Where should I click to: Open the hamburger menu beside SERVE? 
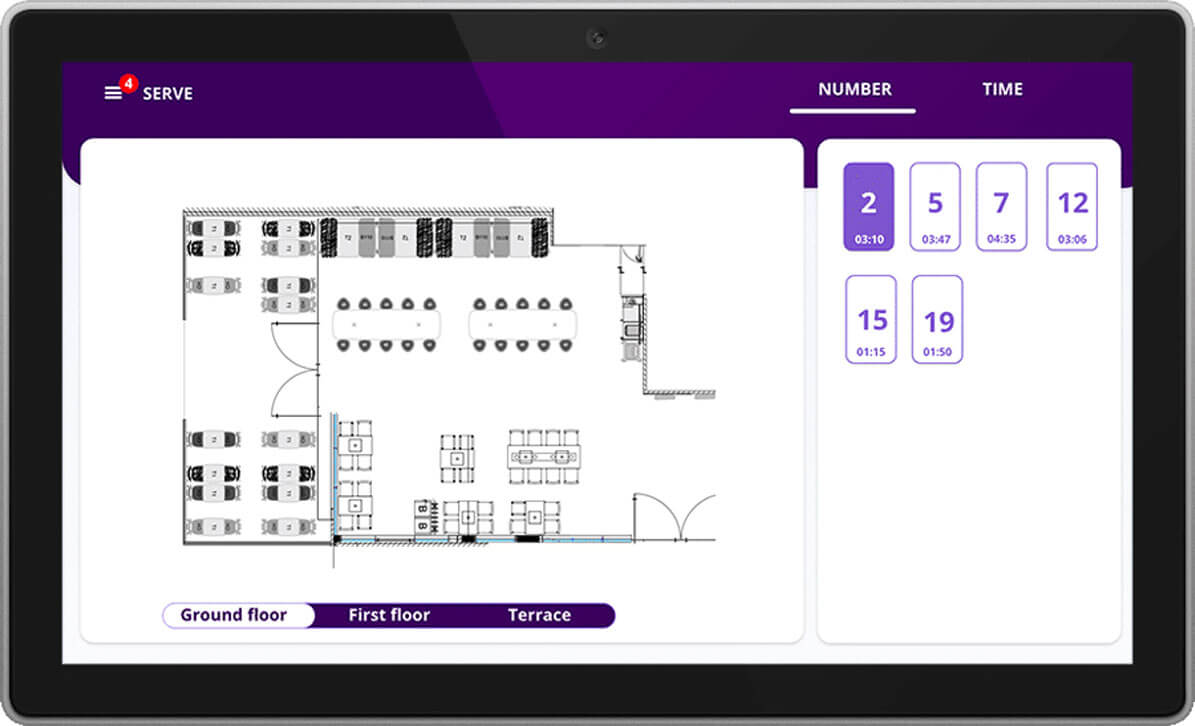(113, 93)
